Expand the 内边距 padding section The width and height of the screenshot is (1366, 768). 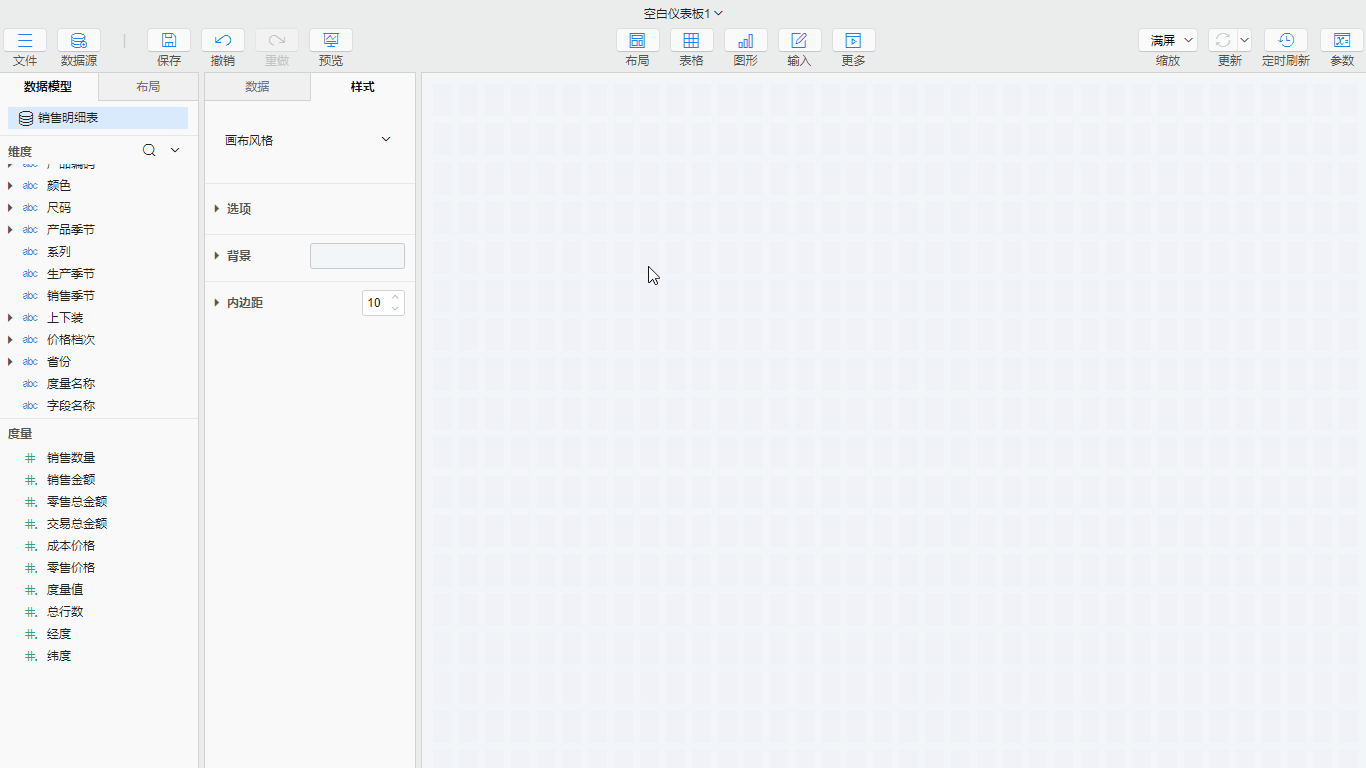point(217,303)
